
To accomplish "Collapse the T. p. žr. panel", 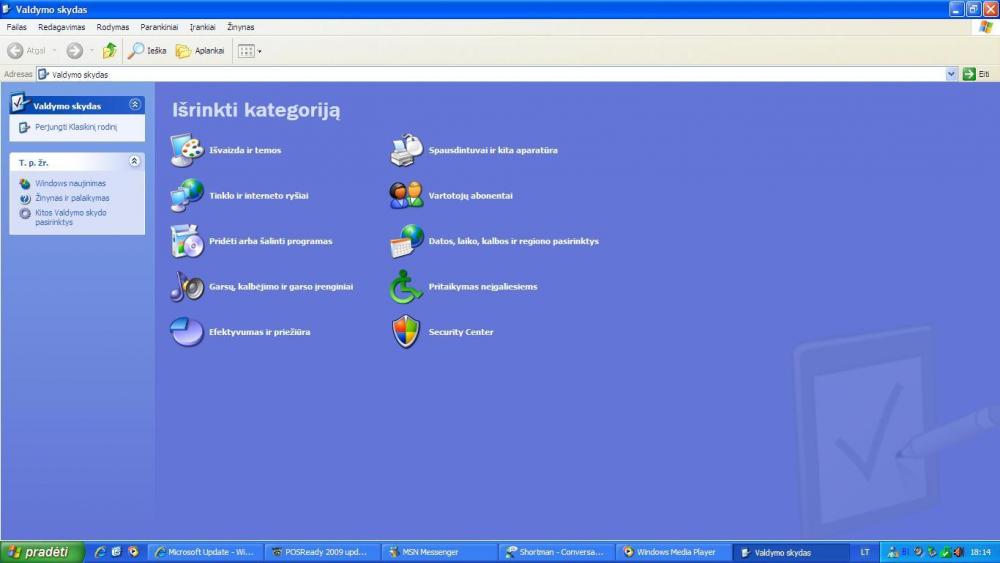I will coord(135,161).
